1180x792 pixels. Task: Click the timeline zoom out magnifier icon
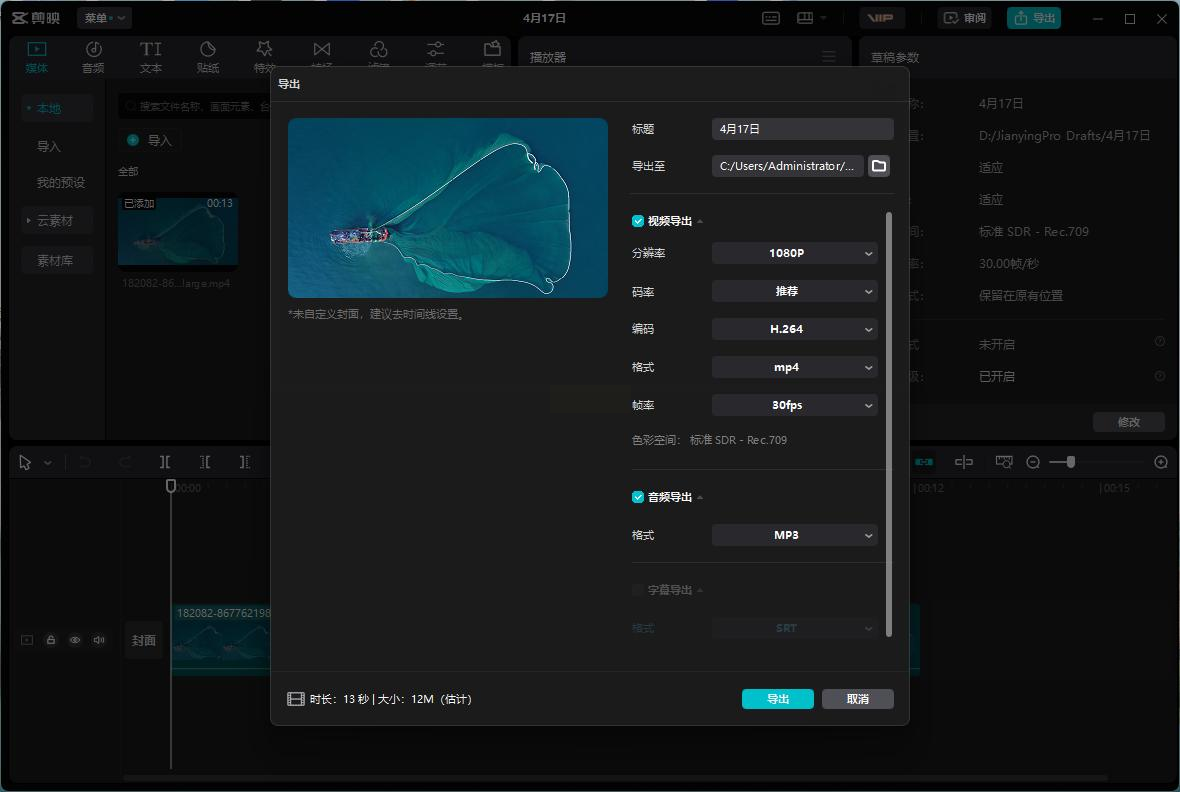1033,462
